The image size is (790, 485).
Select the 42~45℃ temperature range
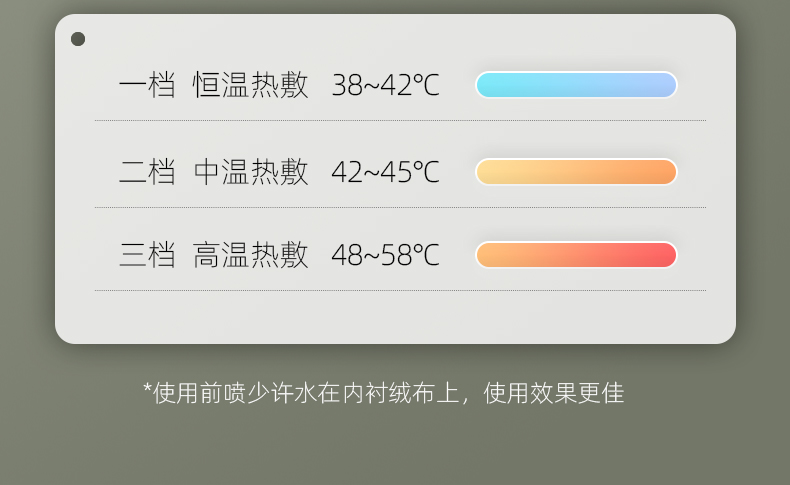(x=385, y=172)
